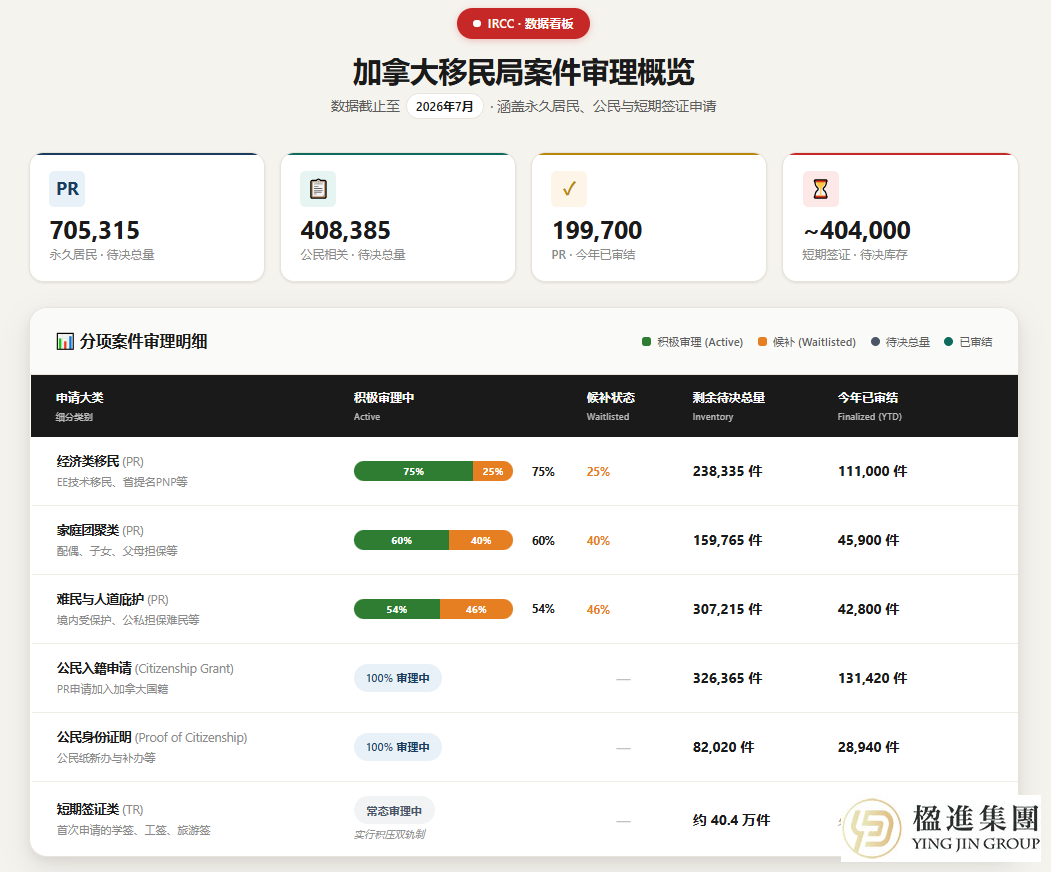Click the 111,000 件 finalized value

tap(872, 471)
